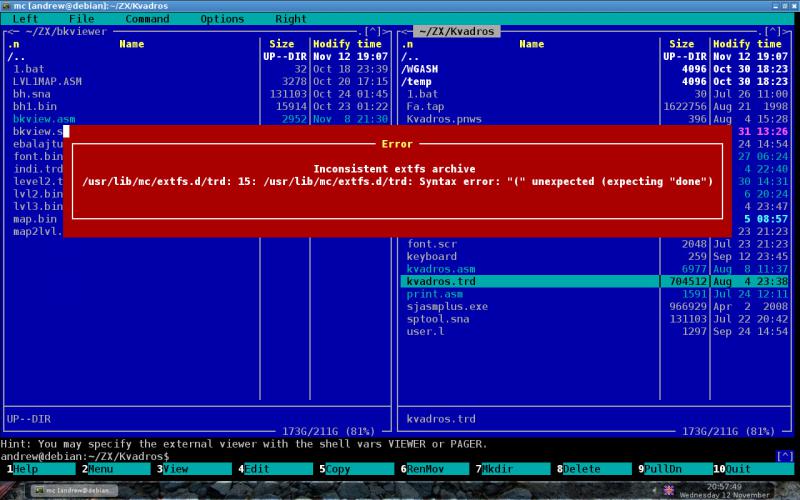Open the Left panel menu
This screenshot has width=800, height=500.
25,19
